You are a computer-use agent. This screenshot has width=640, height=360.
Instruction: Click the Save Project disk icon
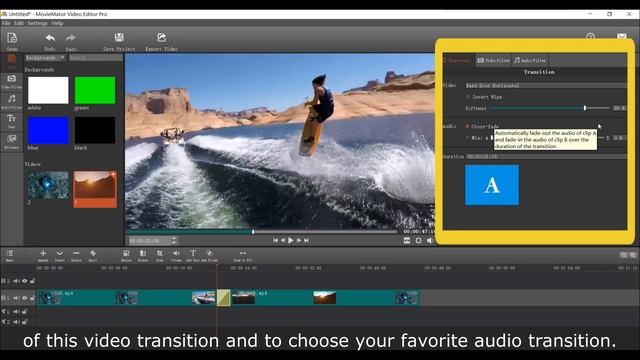pos(119,38)
